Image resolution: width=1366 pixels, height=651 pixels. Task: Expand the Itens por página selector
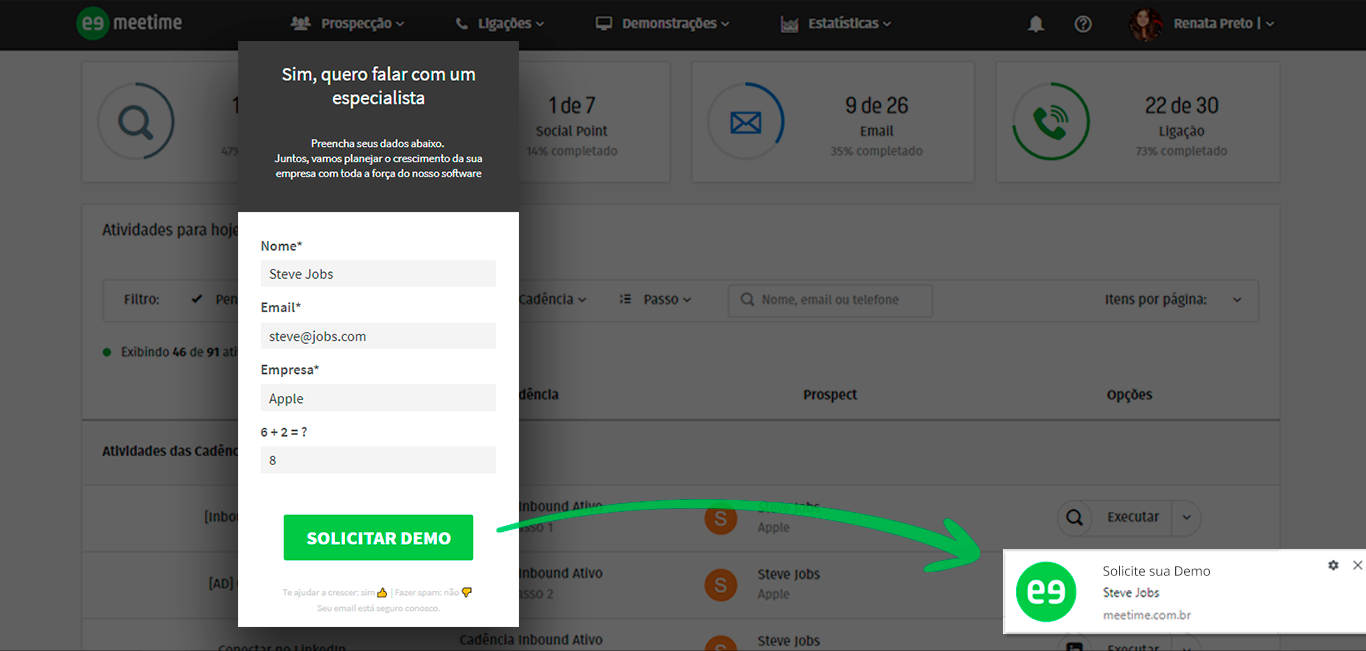[x=1236, y=300]
